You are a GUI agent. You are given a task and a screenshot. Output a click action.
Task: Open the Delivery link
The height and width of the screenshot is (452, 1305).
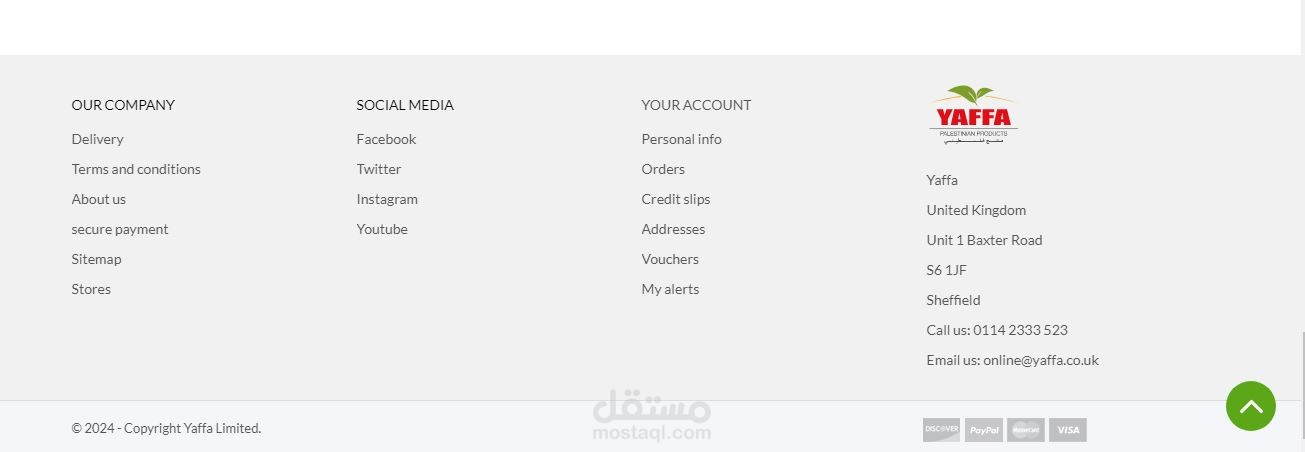pos(97,139)
